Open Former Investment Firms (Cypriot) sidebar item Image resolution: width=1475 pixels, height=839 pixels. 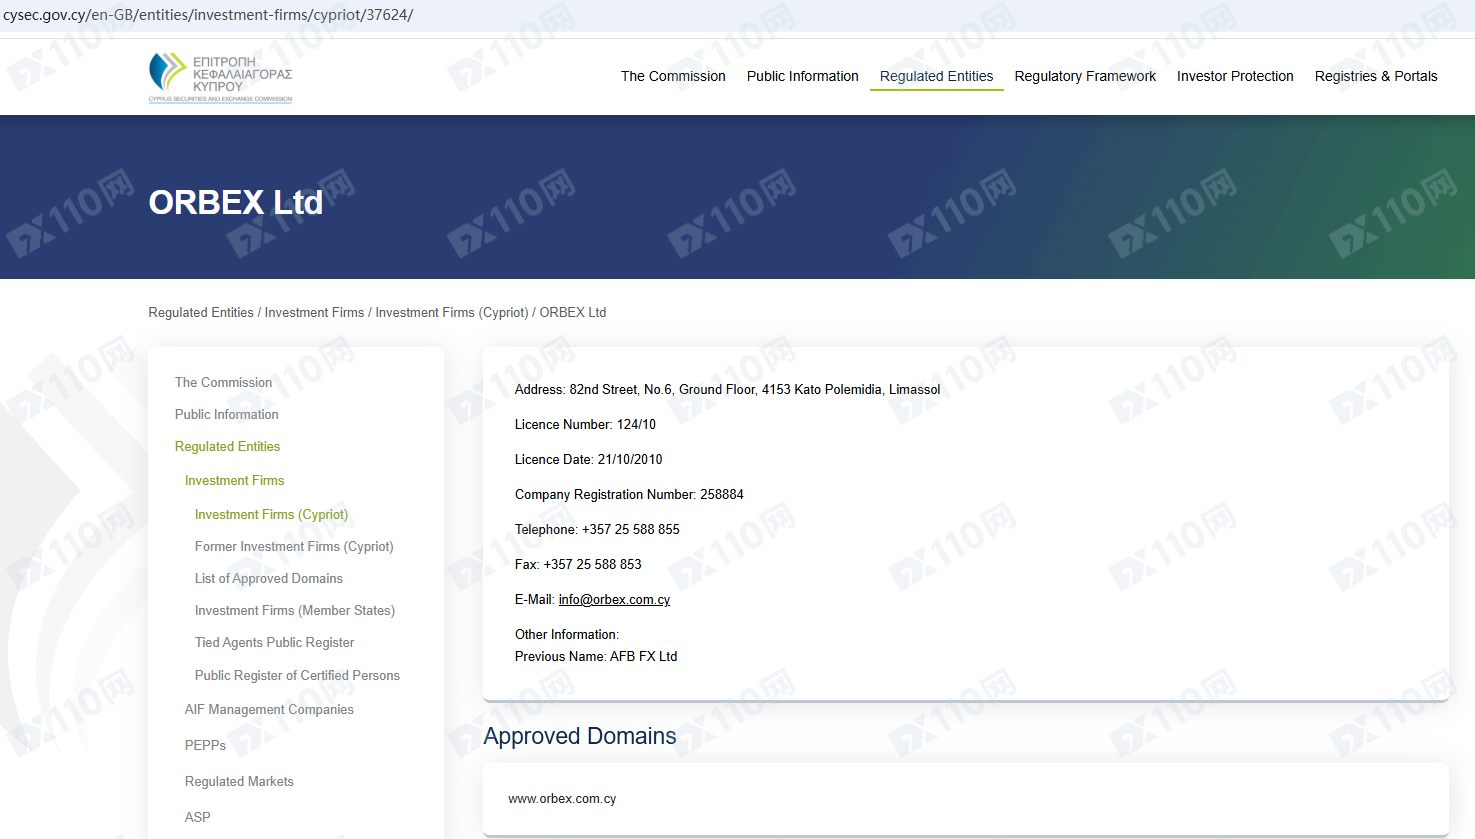tap(294, 546)
